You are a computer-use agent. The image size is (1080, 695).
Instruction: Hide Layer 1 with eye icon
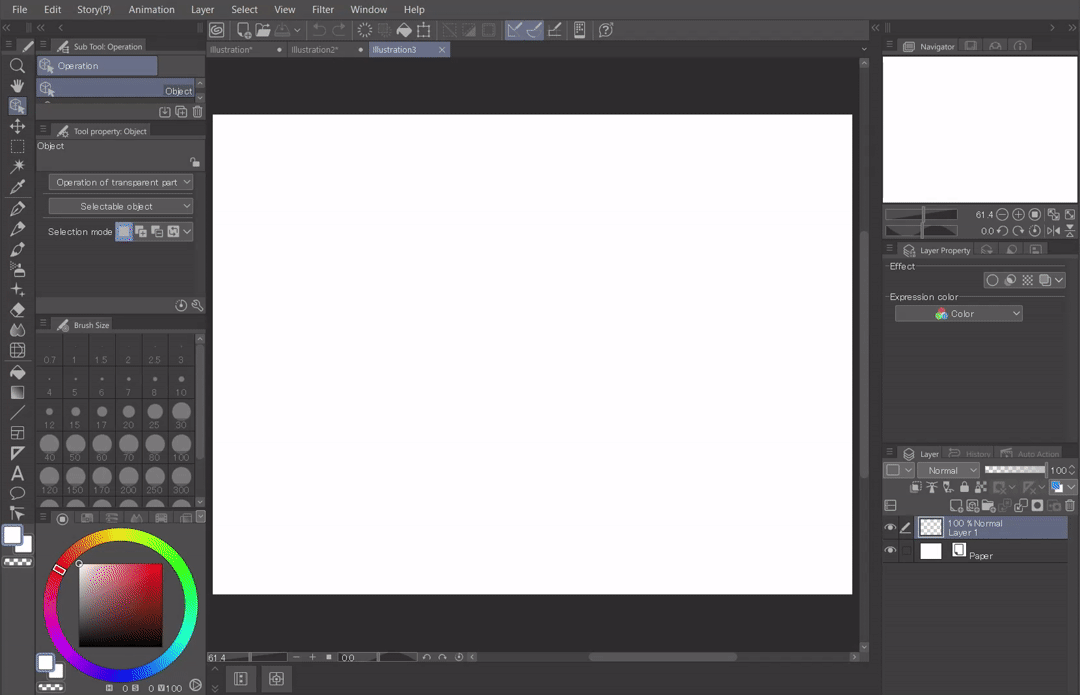tap(890, 527)
